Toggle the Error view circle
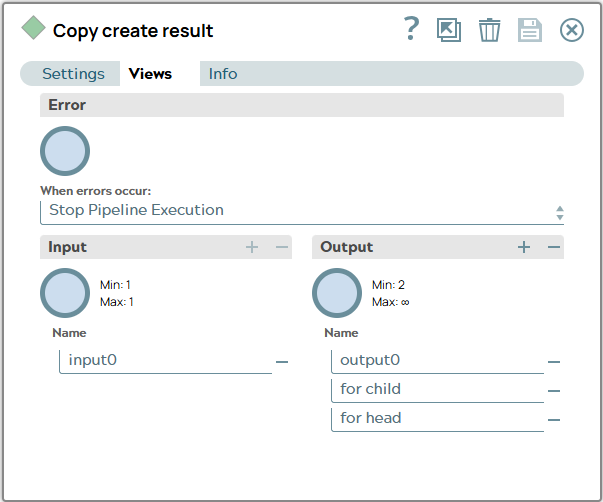The width and height of the screenshot is (603, 502). click(x=65, y=151)
